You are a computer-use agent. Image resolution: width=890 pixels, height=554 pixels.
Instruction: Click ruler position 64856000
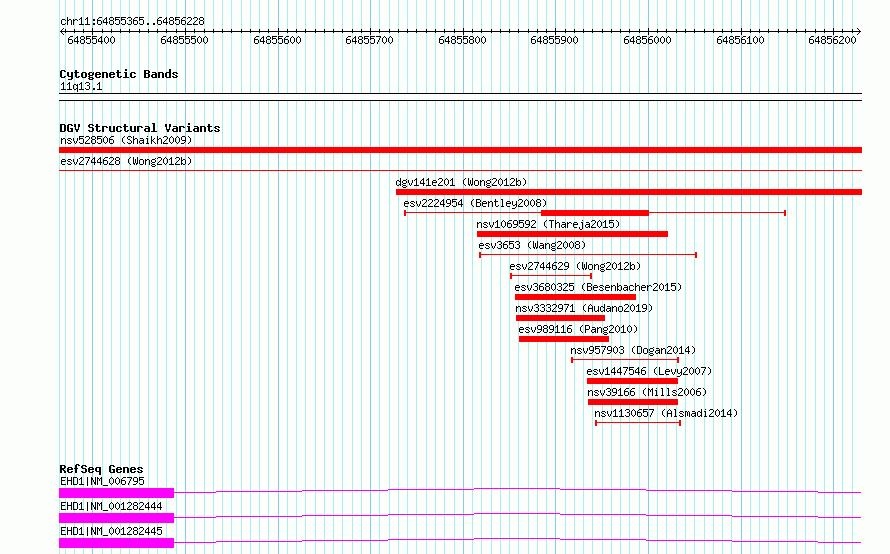click(x=648, y=40)
